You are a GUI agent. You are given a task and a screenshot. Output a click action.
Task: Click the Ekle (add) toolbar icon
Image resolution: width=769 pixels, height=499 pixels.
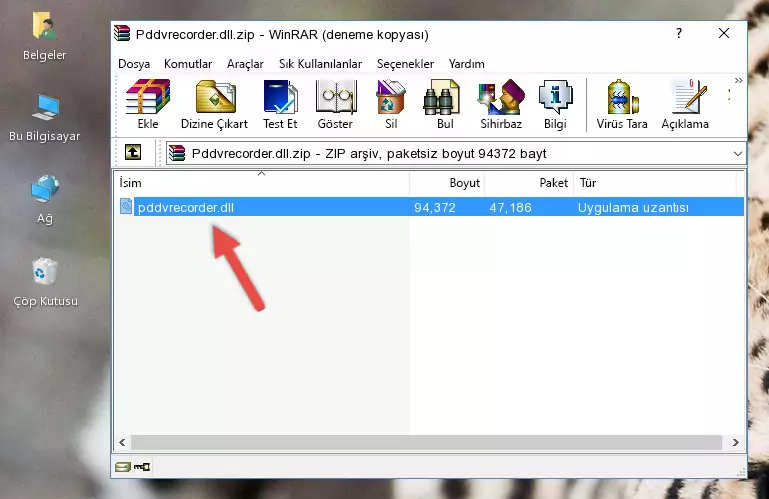[148, 104]
